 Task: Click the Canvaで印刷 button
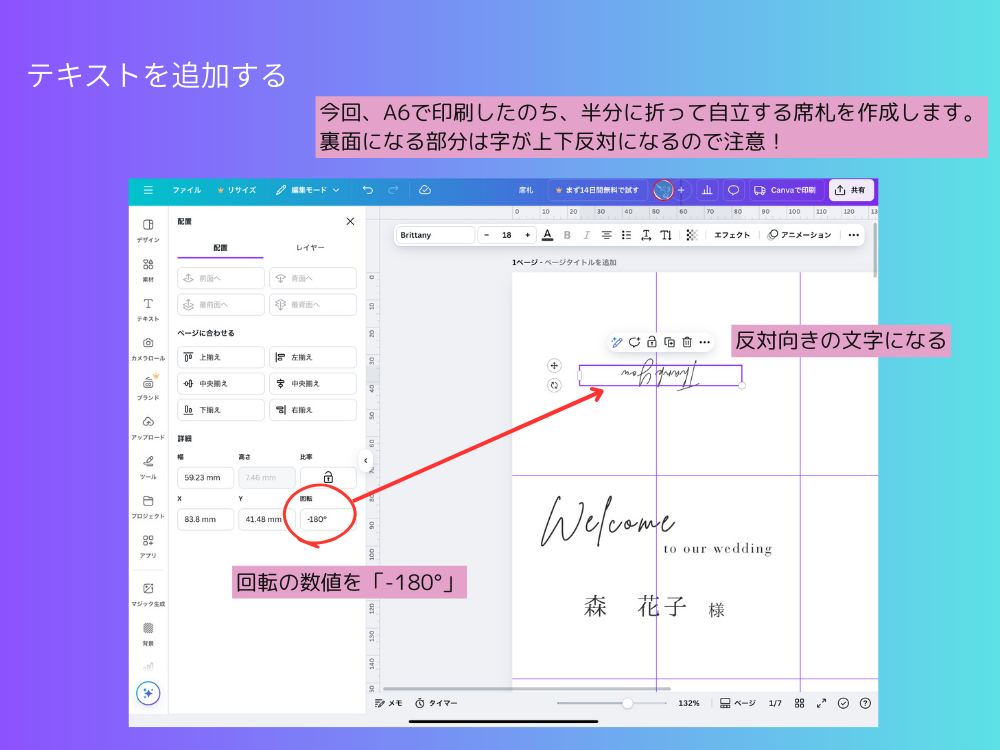[786, 190]
